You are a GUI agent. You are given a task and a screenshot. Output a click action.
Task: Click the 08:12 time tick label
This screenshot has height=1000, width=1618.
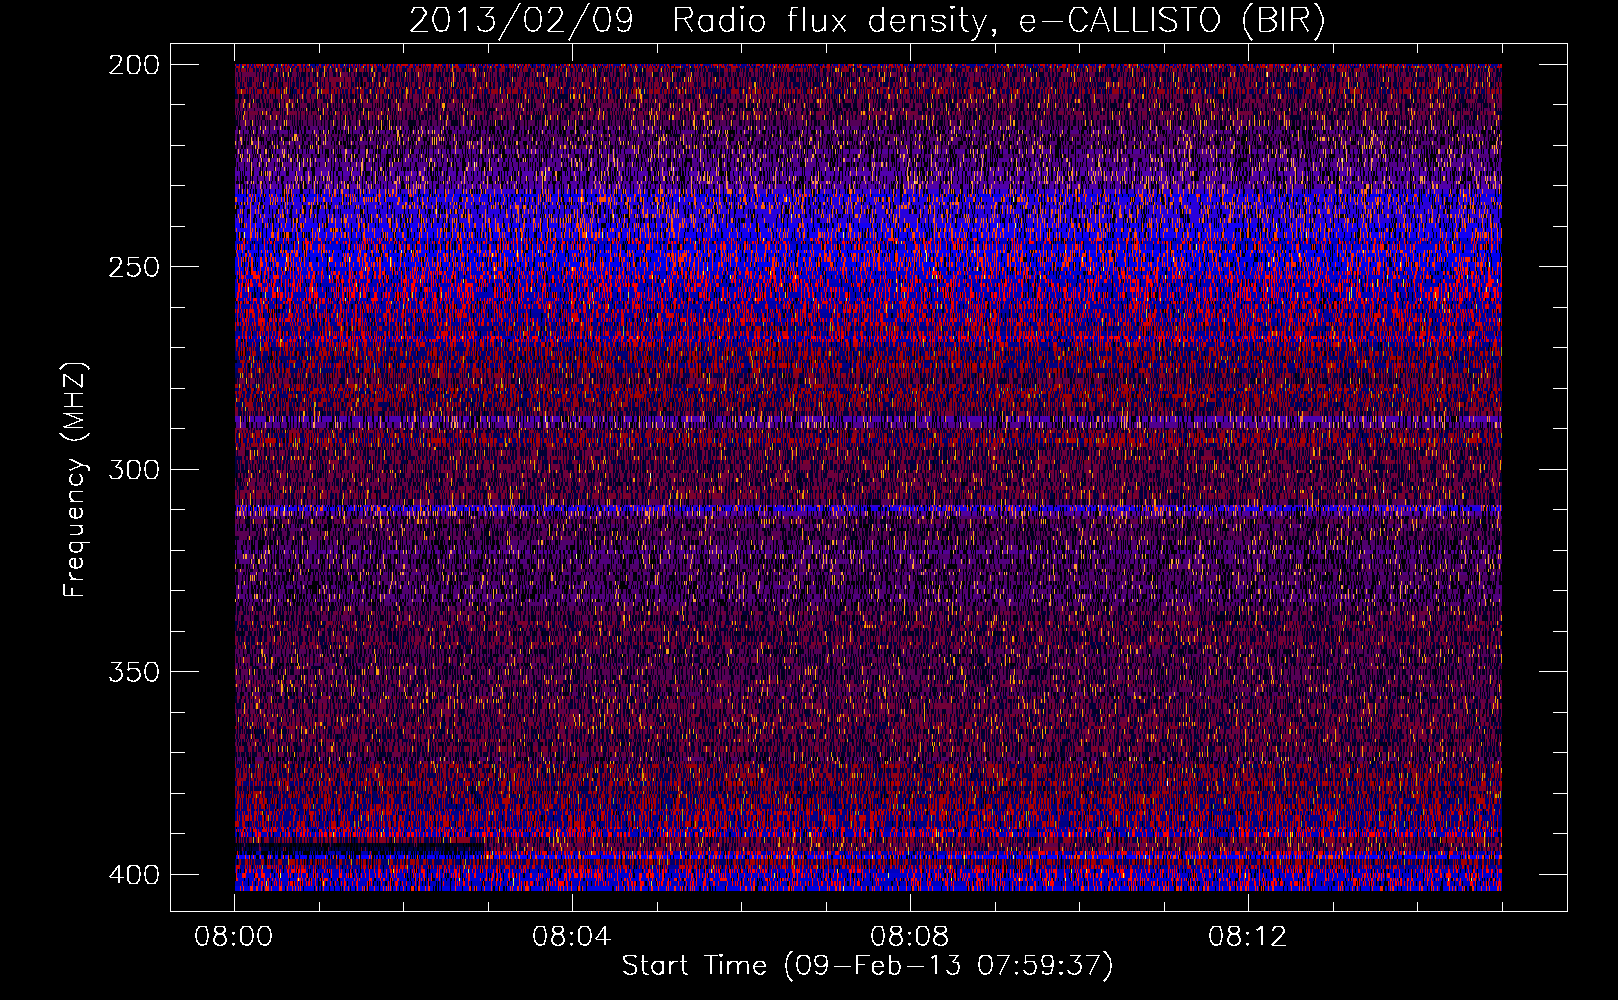click(x=1247, y=937)
